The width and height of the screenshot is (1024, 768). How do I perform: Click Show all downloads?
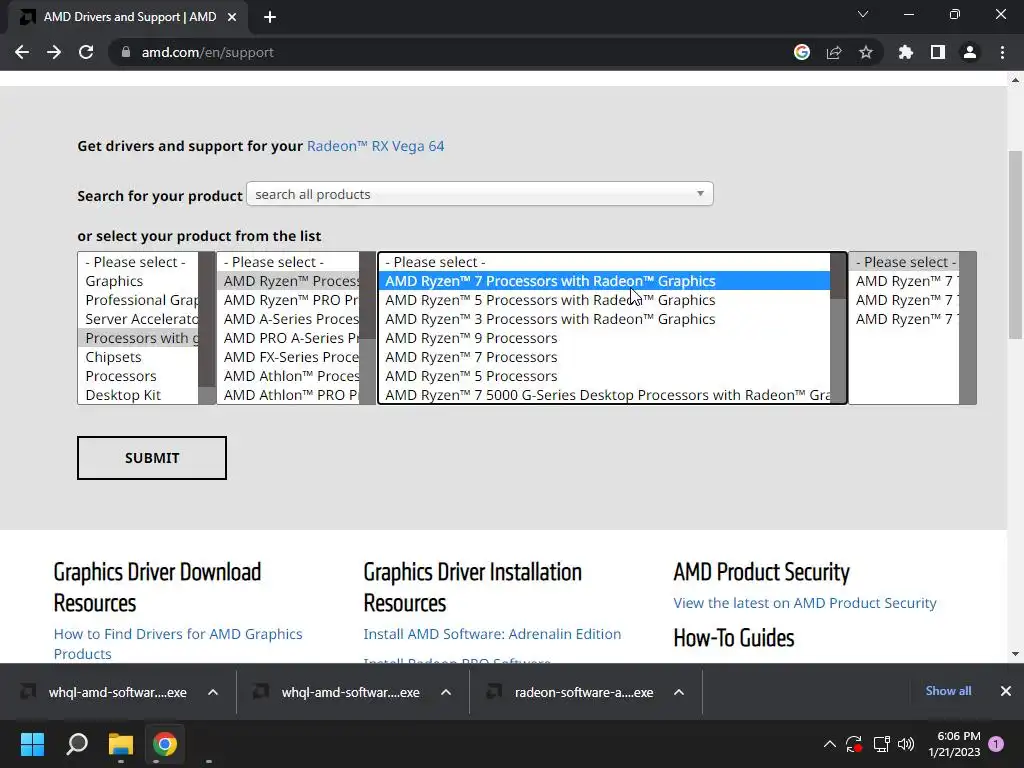tap(948, 691)
